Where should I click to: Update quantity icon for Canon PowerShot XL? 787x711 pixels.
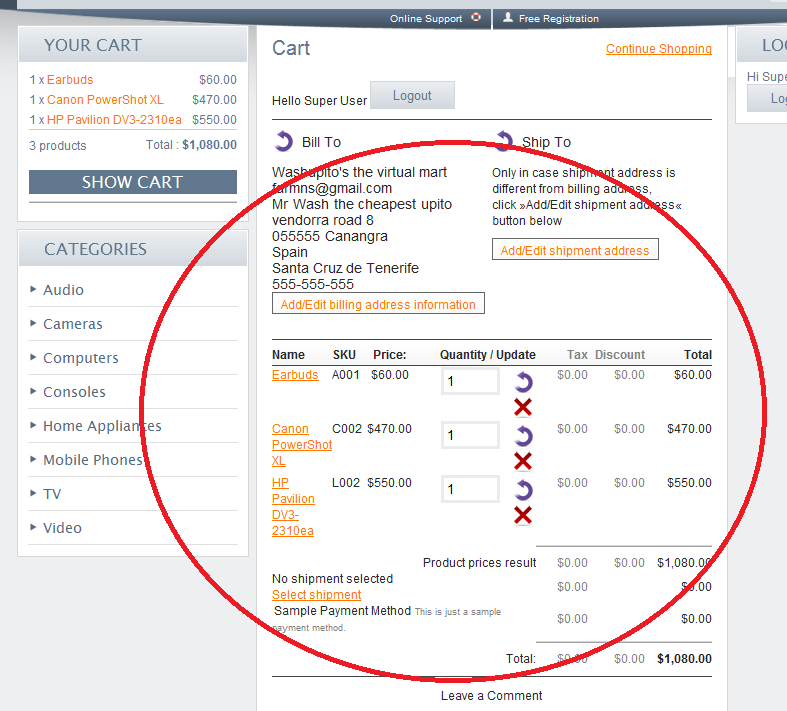[523, 436]
